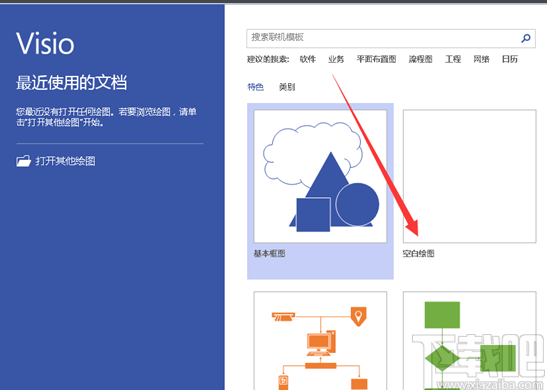547x390 pixels.
Task: Choose the 空白绘图 blank template thumbnail
Action: [470, 176]
